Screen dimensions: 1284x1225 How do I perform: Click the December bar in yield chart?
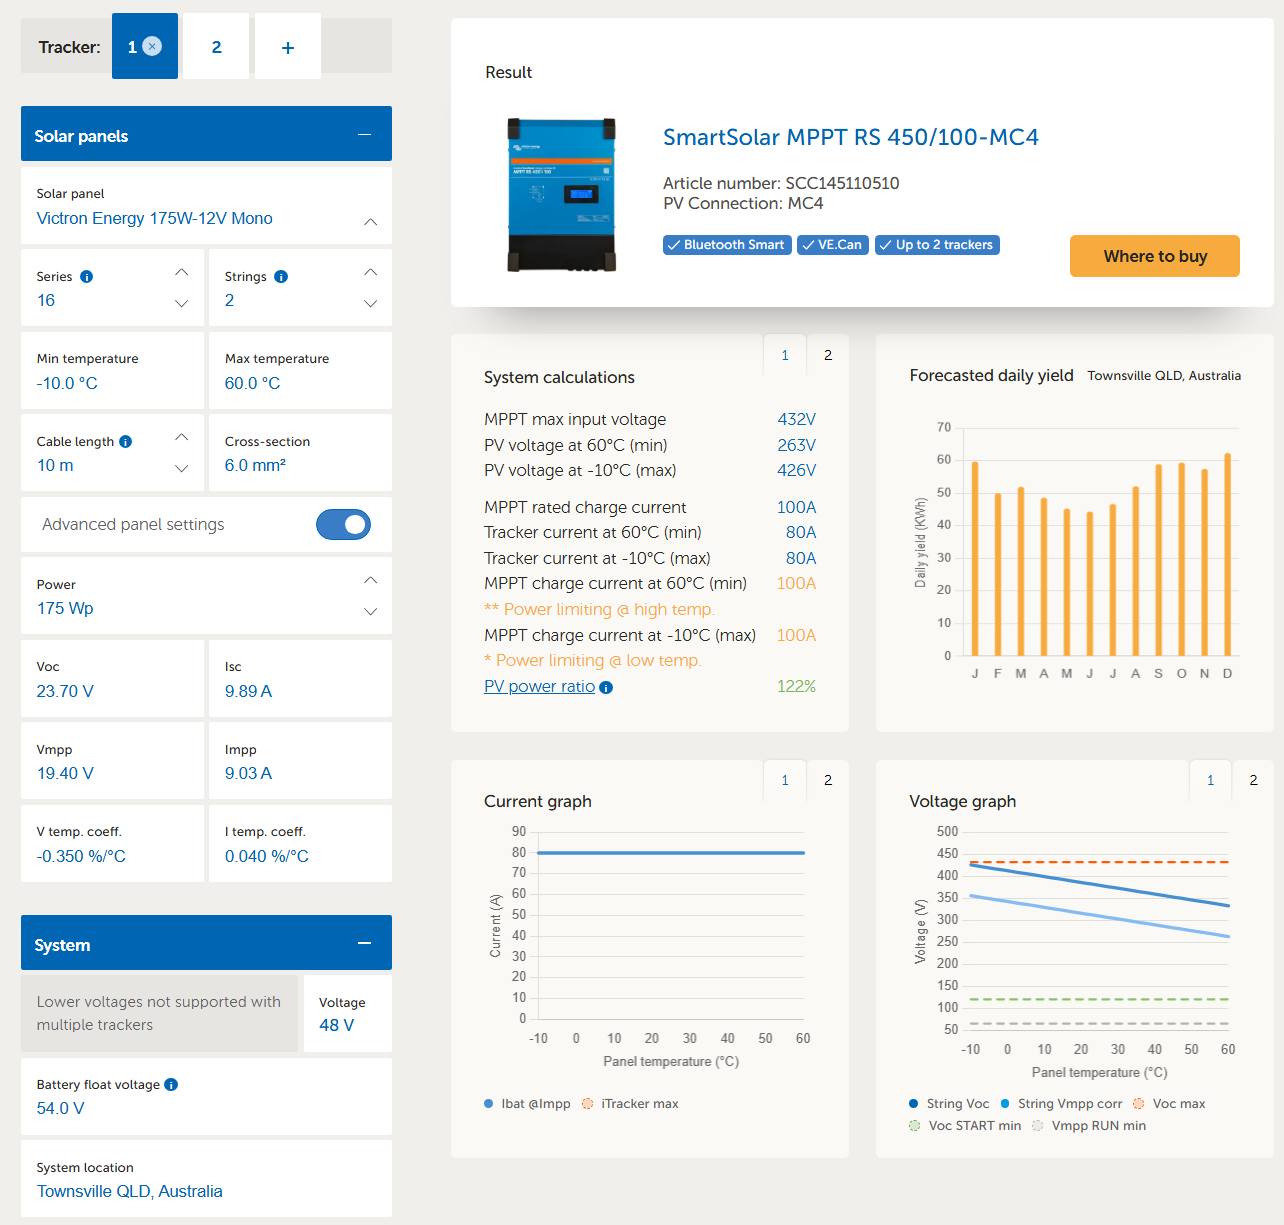pos(1228,555)
